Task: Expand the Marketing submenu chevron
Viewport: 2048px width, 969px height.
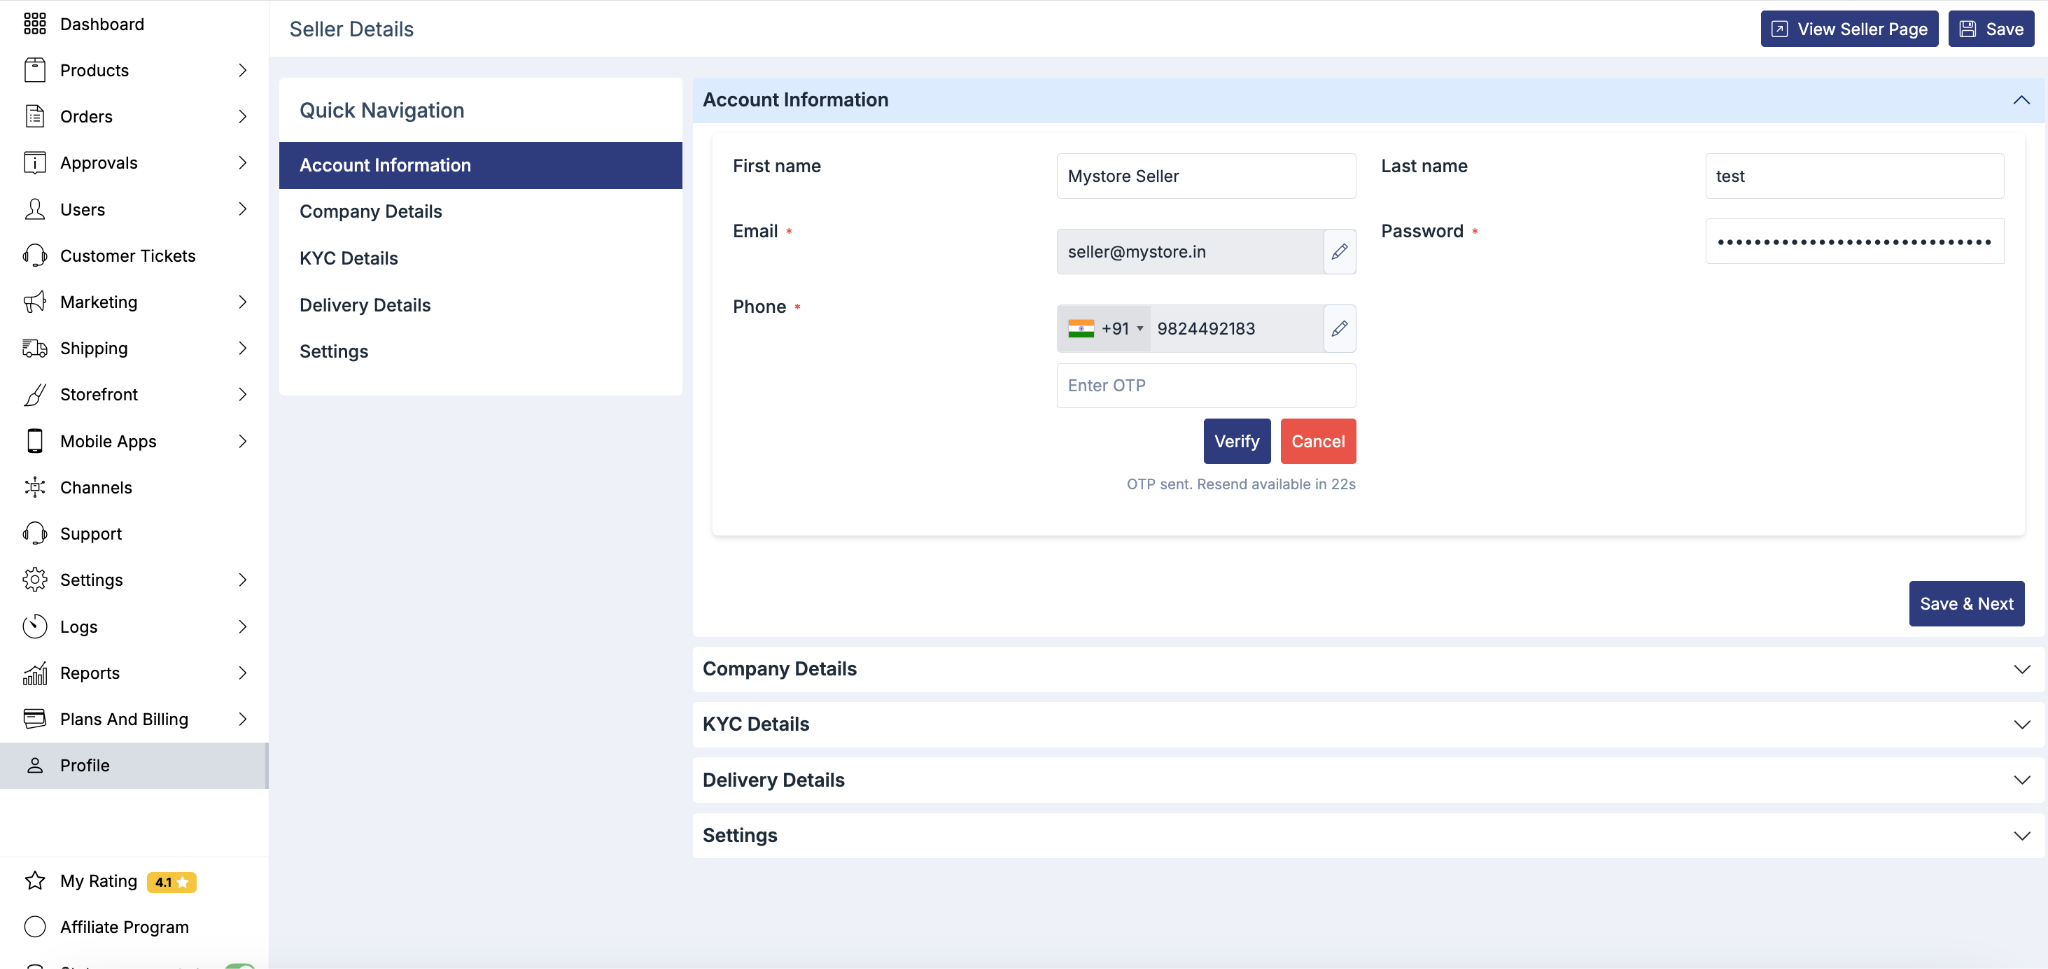Action: coord(242,302)
